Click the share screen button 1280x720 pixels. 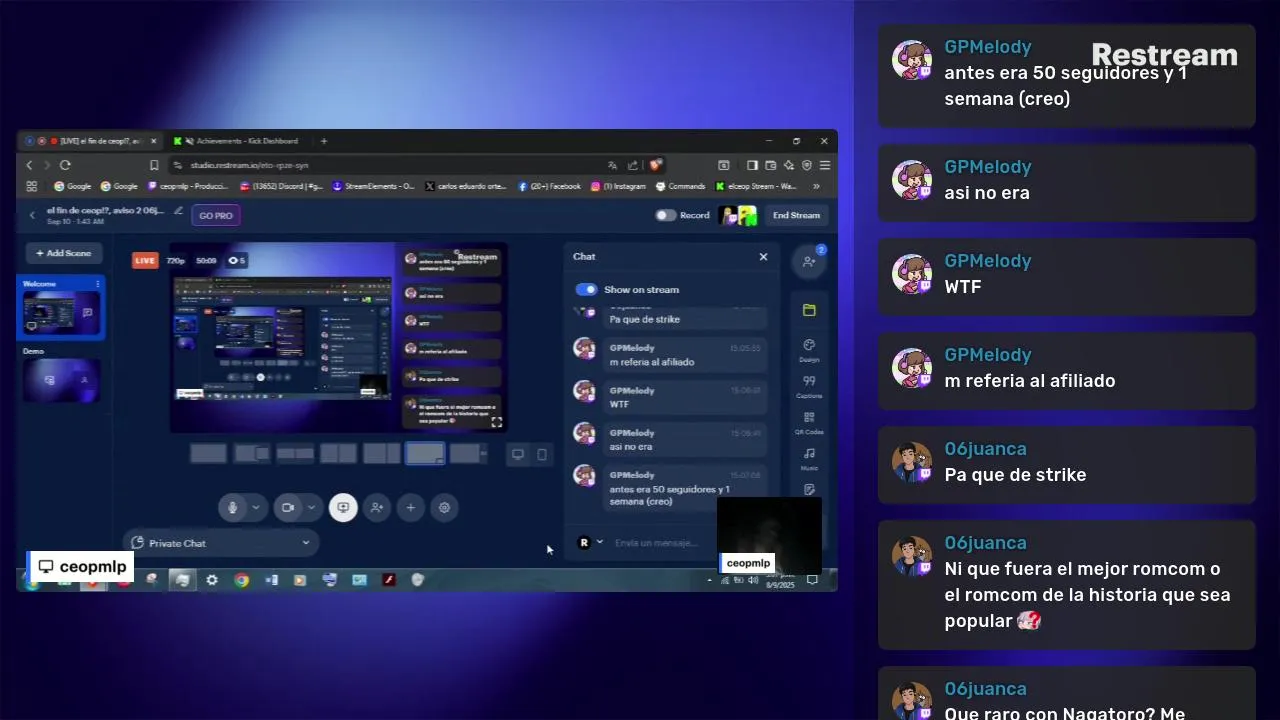343,508
